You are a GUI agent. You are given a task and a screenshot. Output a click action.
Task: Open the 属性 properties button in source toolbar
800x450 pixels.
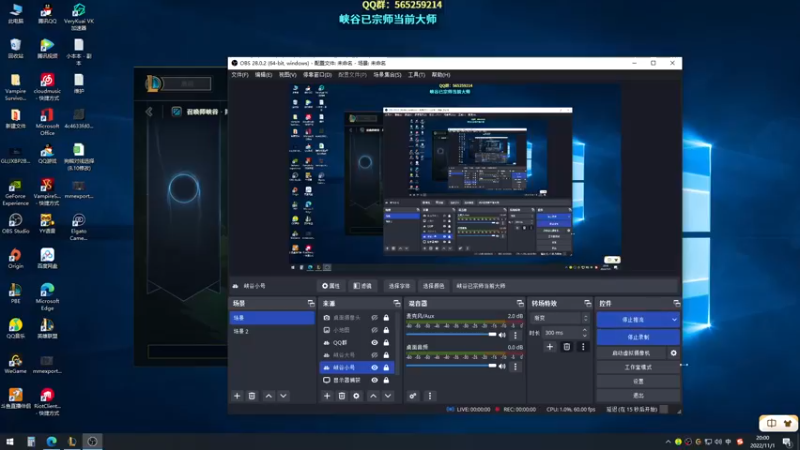(x=331, y=286)
